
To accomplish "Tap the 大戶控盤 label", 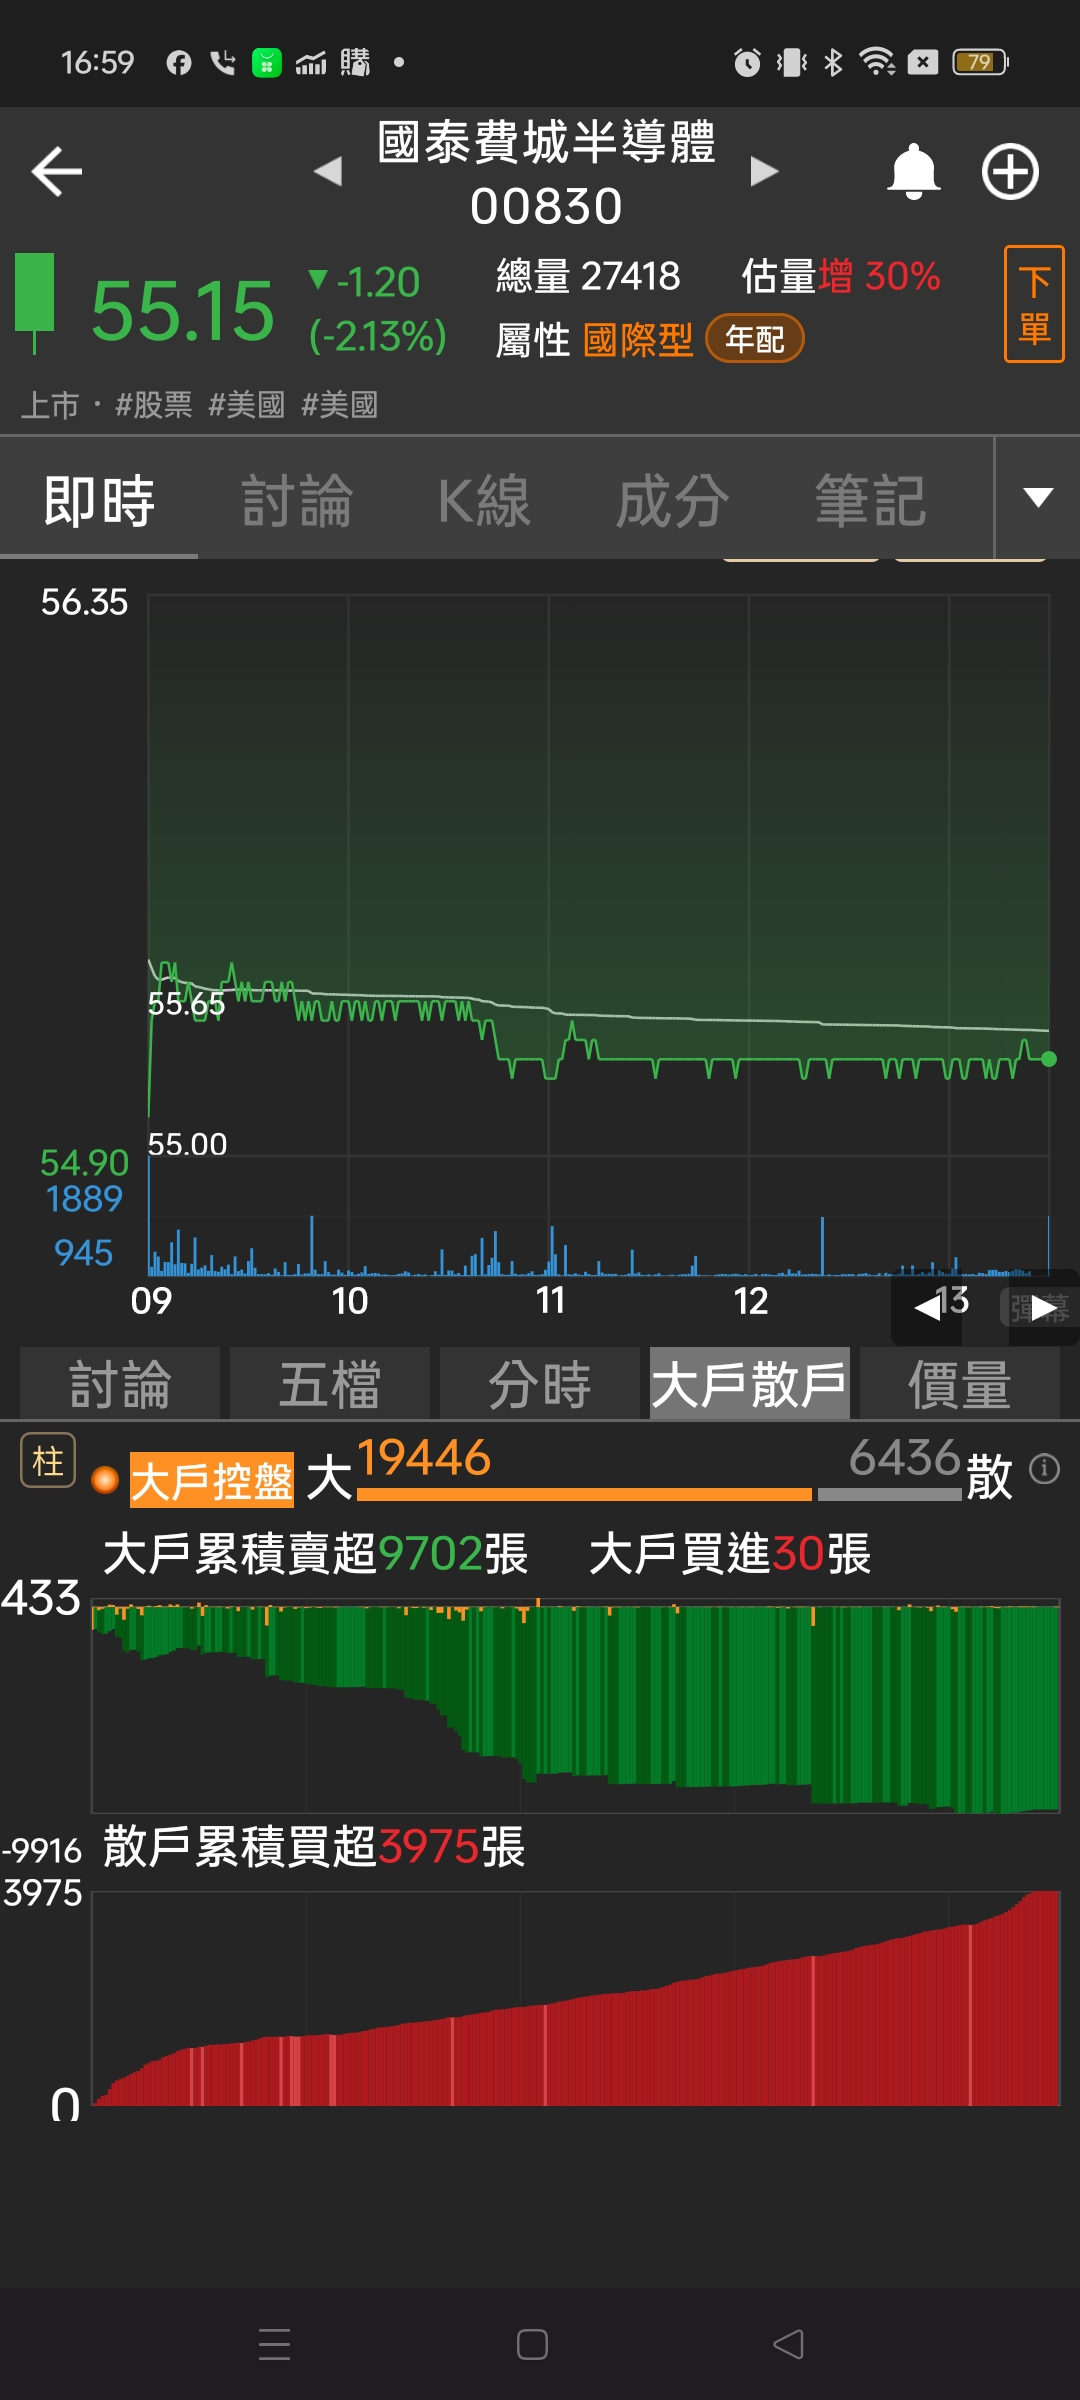I will (x=212, y=1480).
